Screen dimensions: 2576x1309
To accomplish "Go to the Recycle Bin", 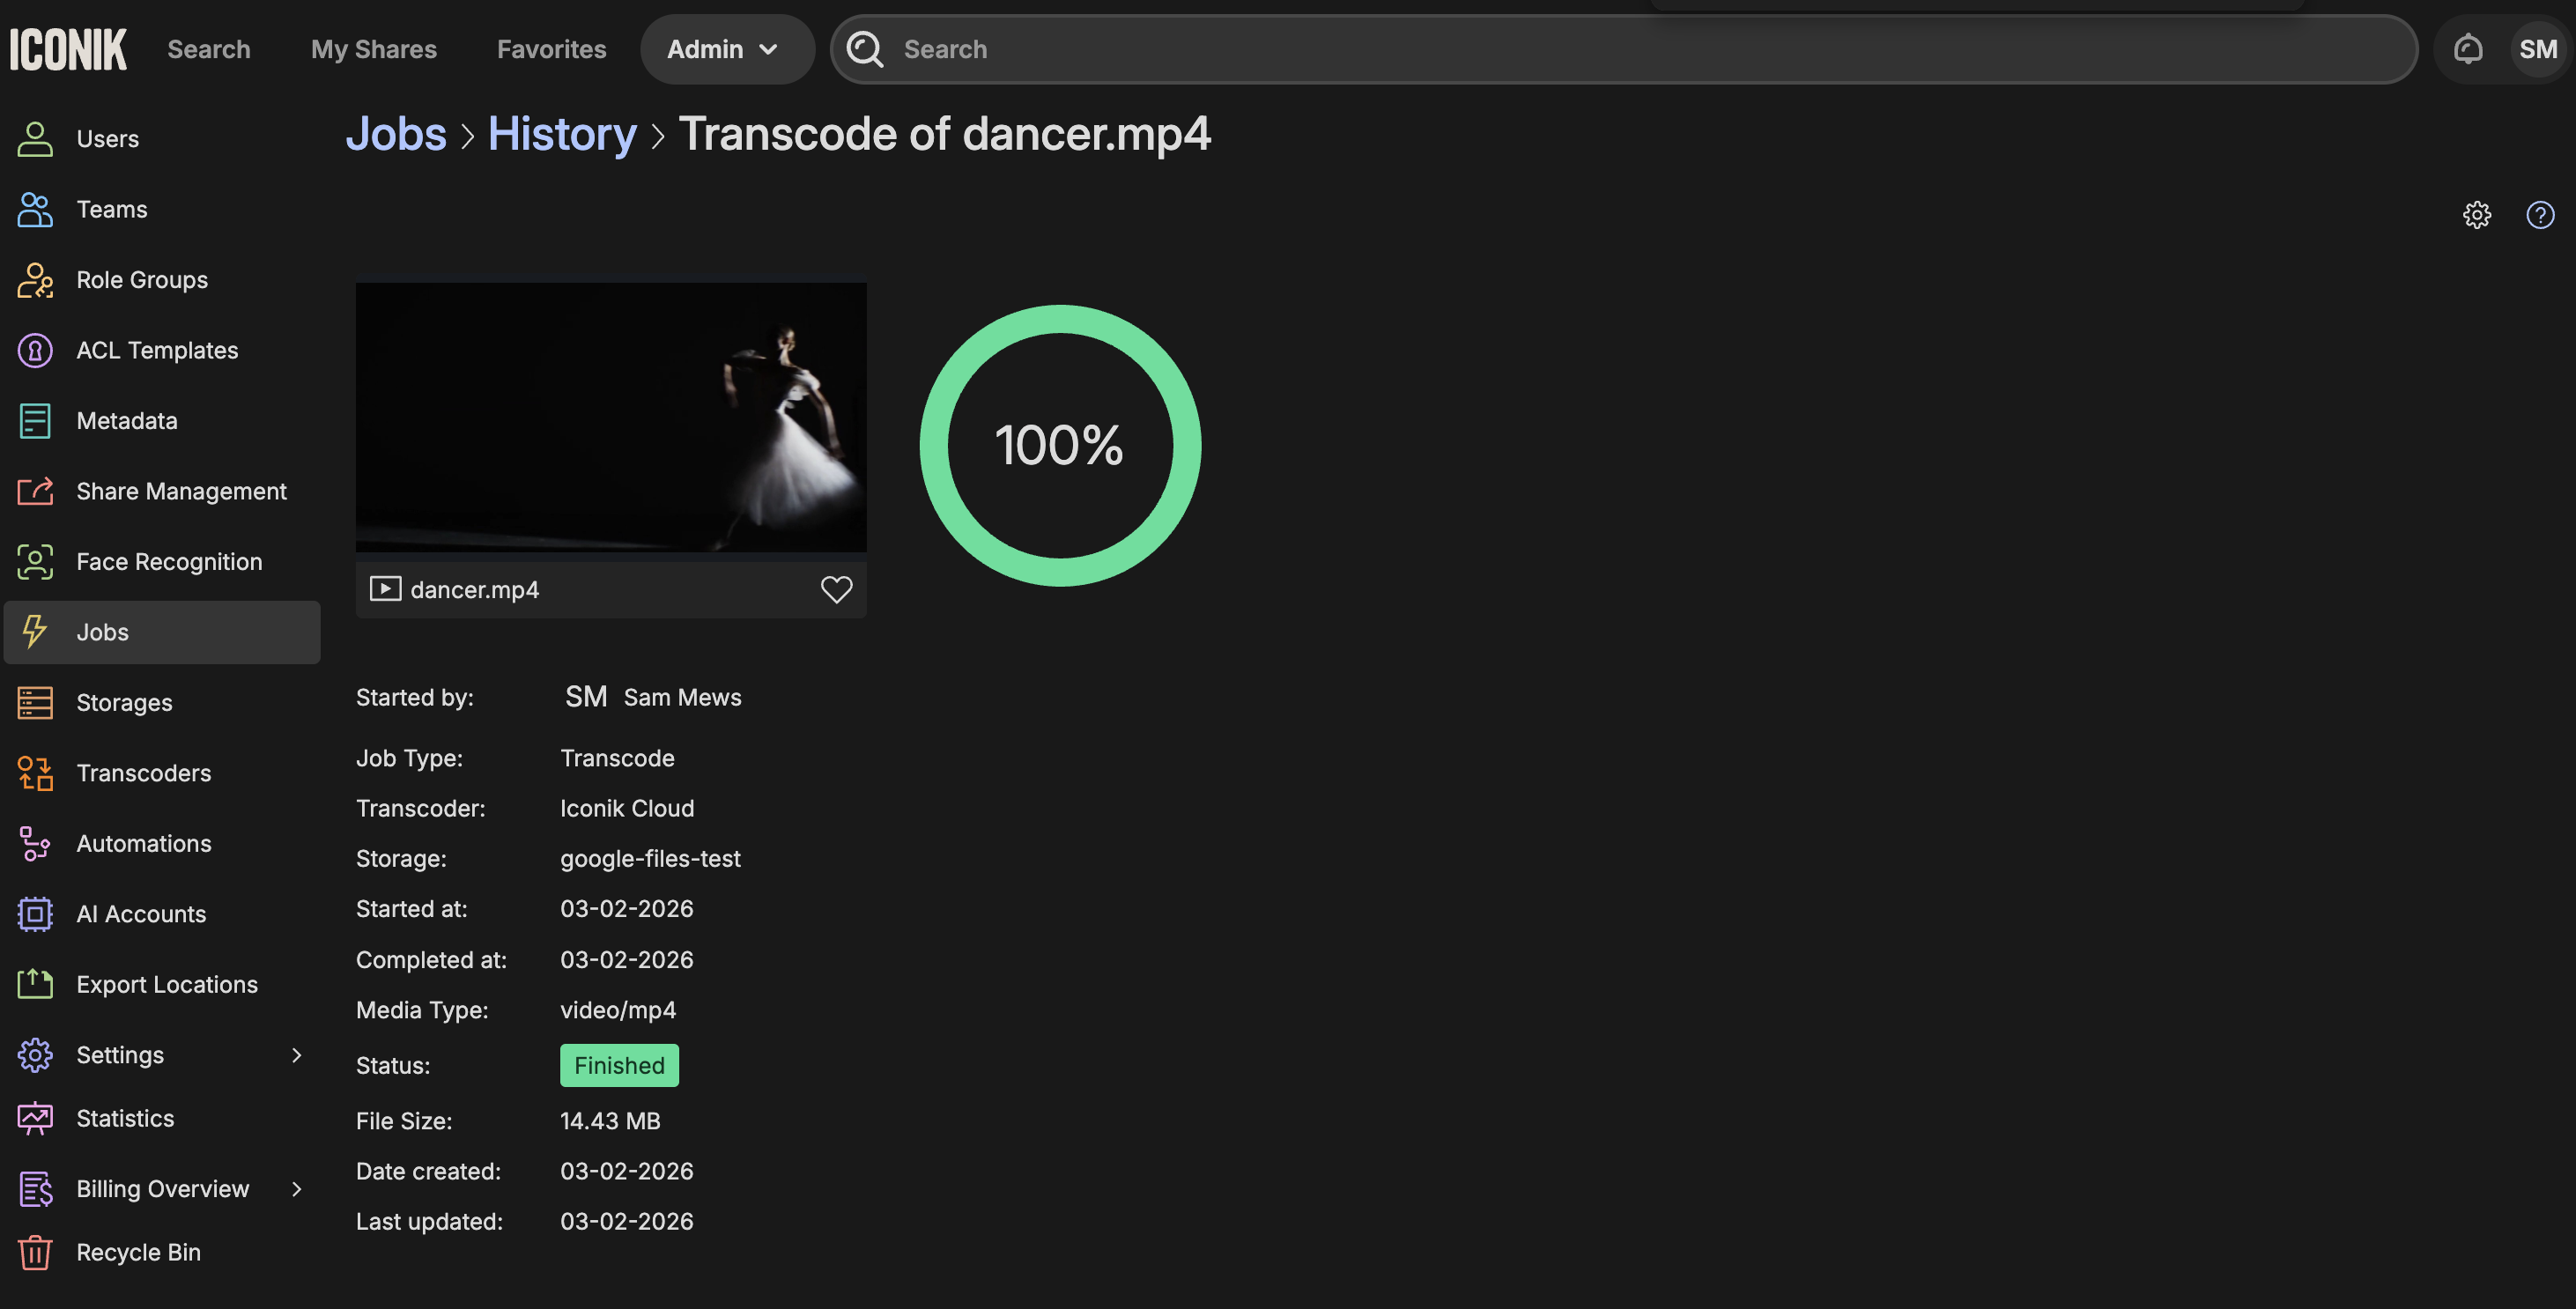I will pyautogui.click(x=138, y=1252).
